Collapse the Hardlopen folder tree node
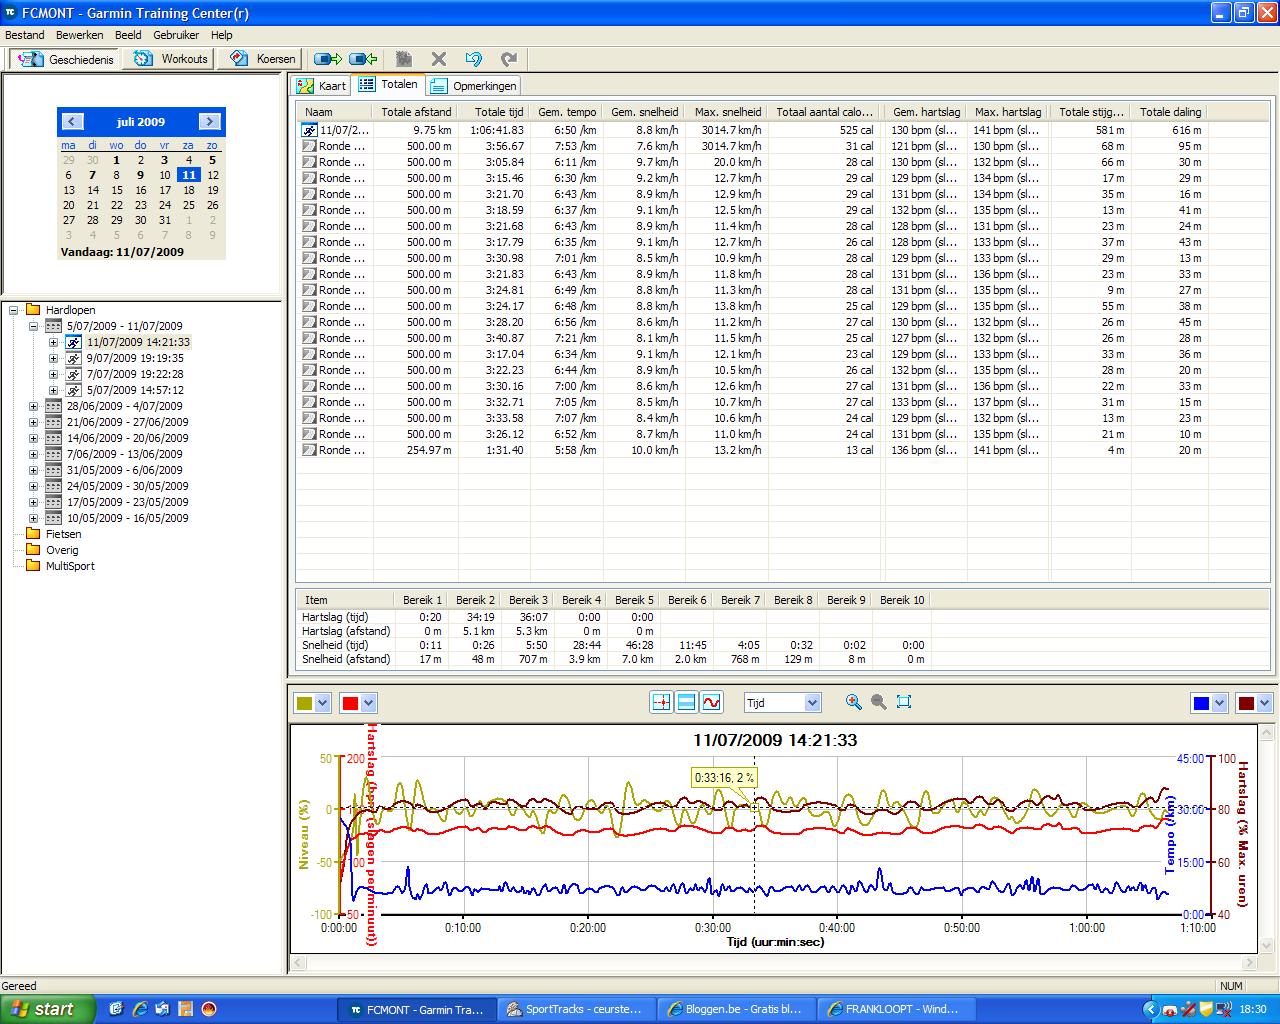 click(14, 310)
